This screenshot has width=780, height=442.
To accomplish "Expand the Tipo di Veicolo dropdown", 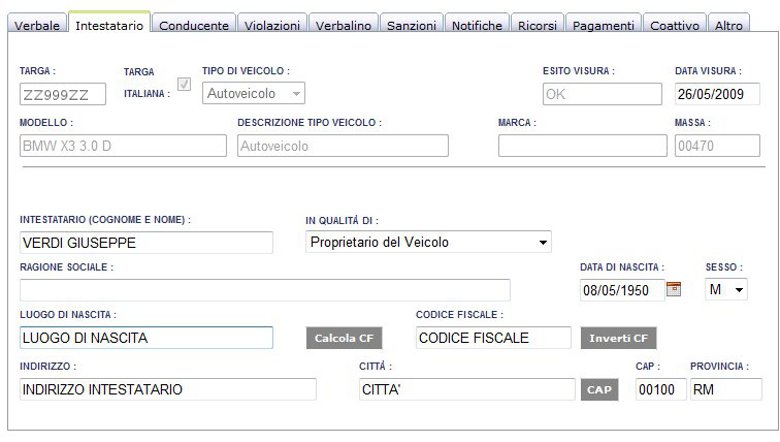I will click(253, 93).
